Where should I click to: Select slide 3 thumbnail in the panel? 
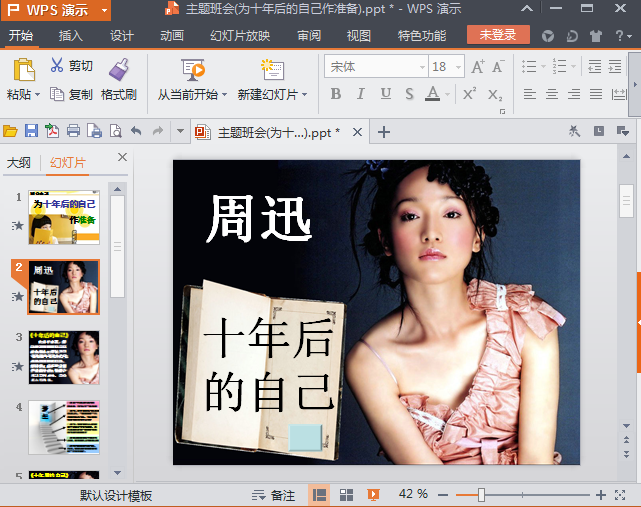tap(63, 357)
